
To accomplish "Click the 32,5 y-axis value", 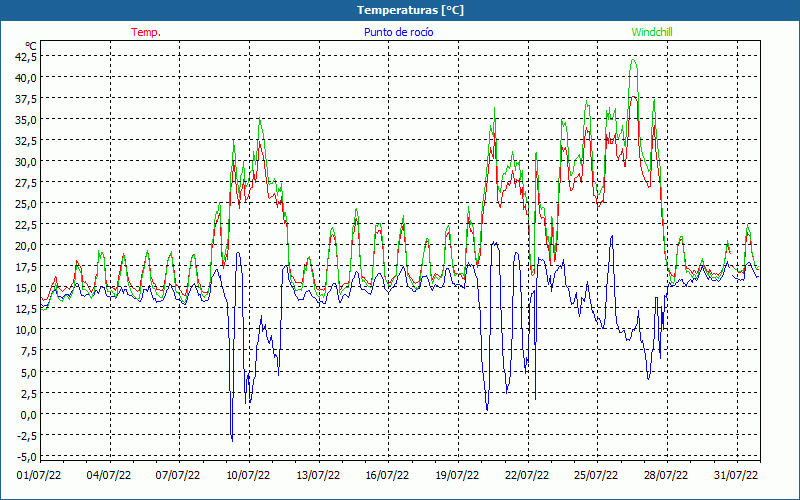I will coord(26,140).
